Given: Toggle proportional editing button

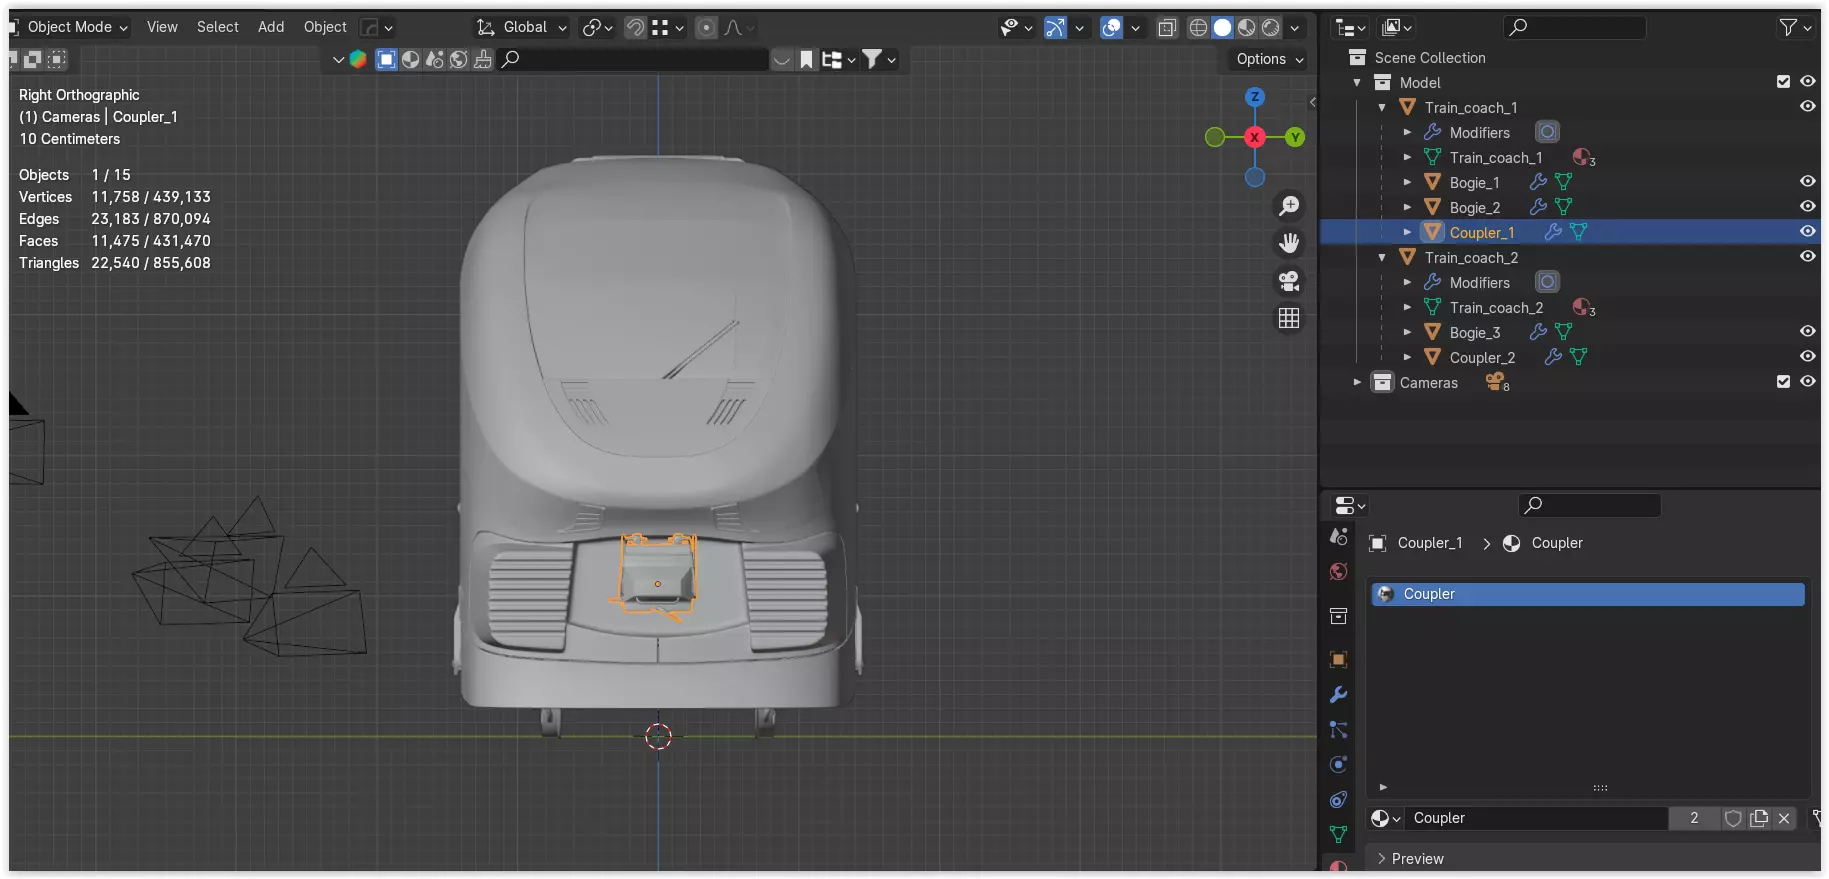Looking at the screenshot, I should (x=706, y=28).
